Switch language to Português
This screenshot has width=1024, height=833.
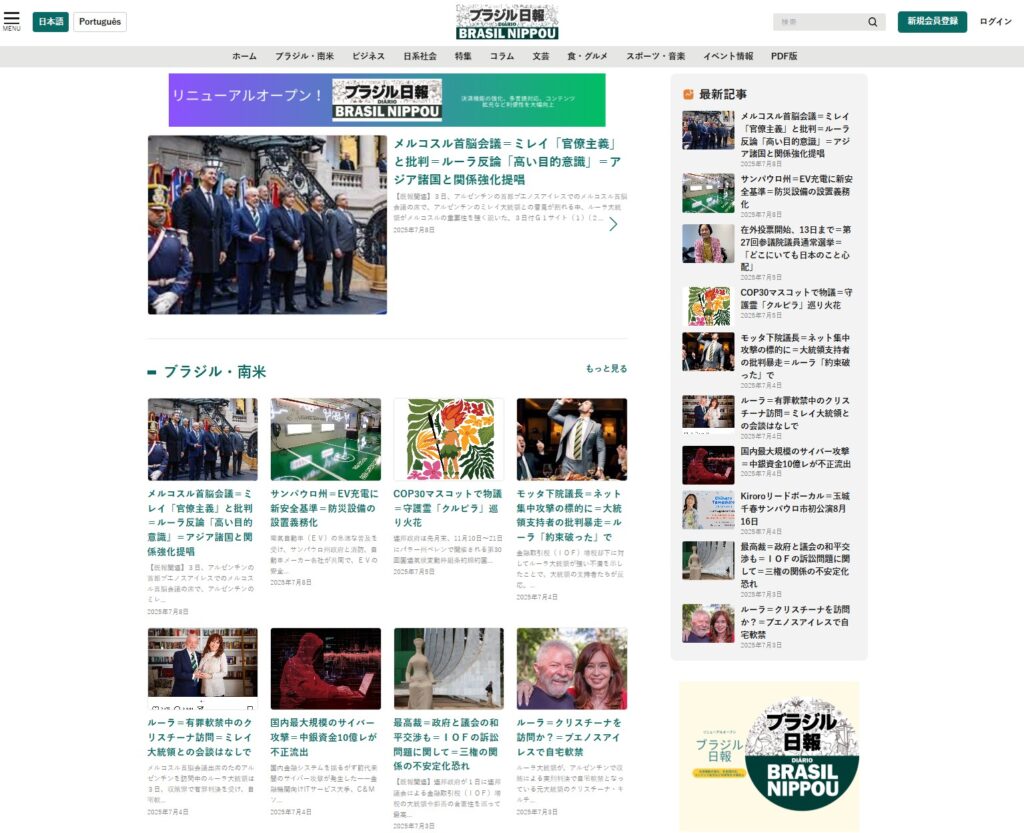[x=100, y=22]
